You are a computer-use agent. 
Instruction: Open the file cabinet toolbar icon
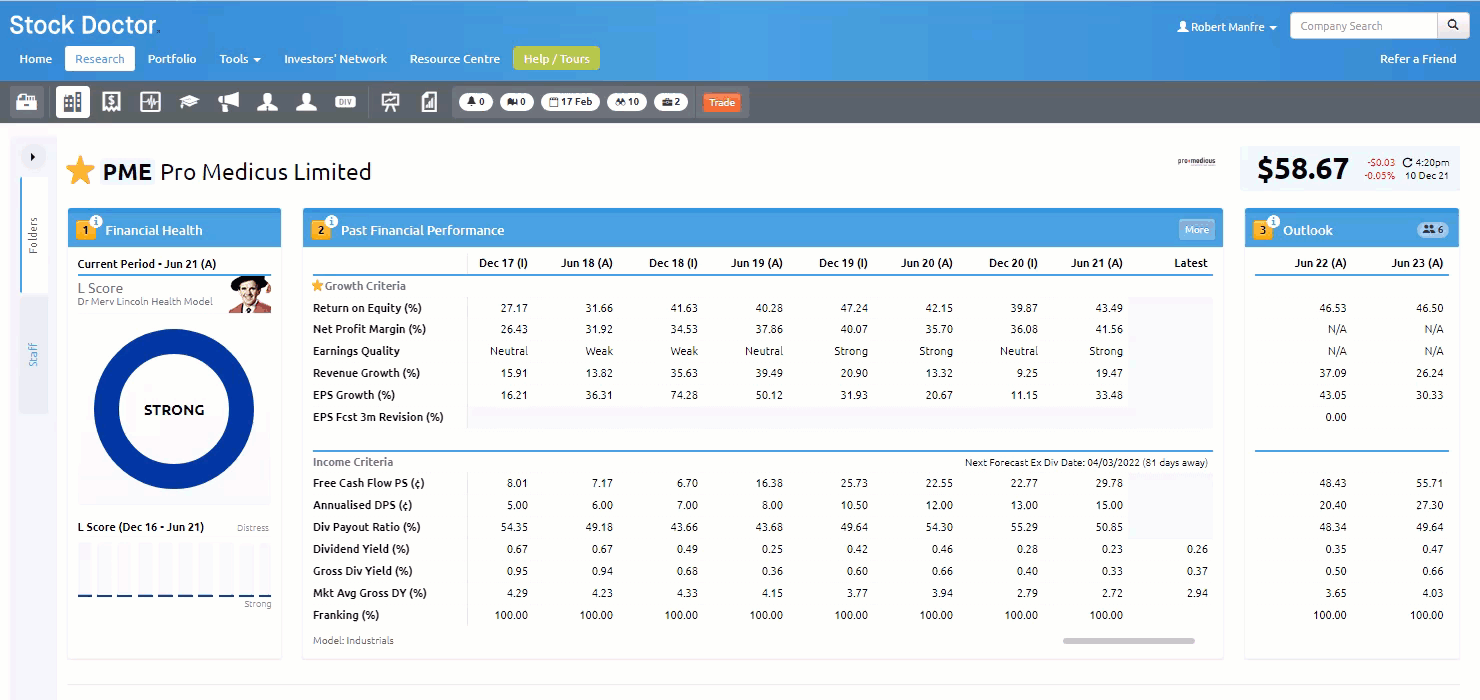coord(27,102)
